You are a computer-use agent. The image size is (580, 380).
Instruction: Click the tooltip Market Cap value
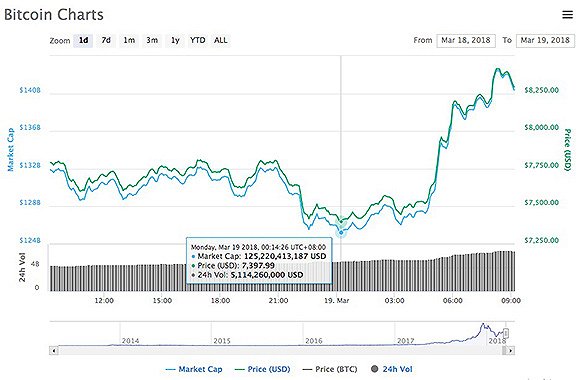pos(285,256)
